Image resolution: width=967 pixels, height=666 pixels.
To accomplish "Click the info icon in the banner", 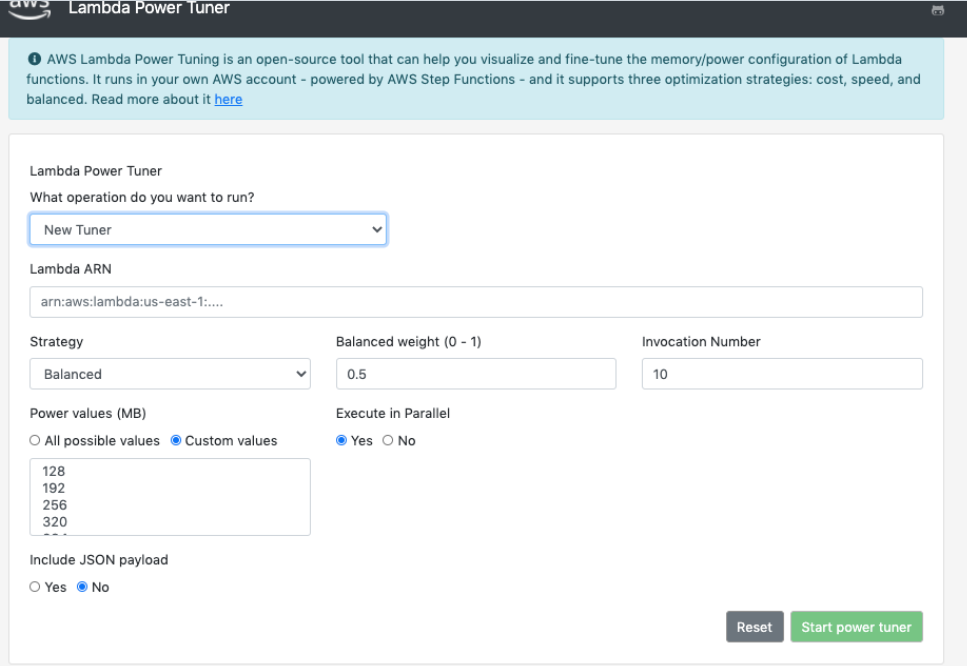I will click(35, 59).
